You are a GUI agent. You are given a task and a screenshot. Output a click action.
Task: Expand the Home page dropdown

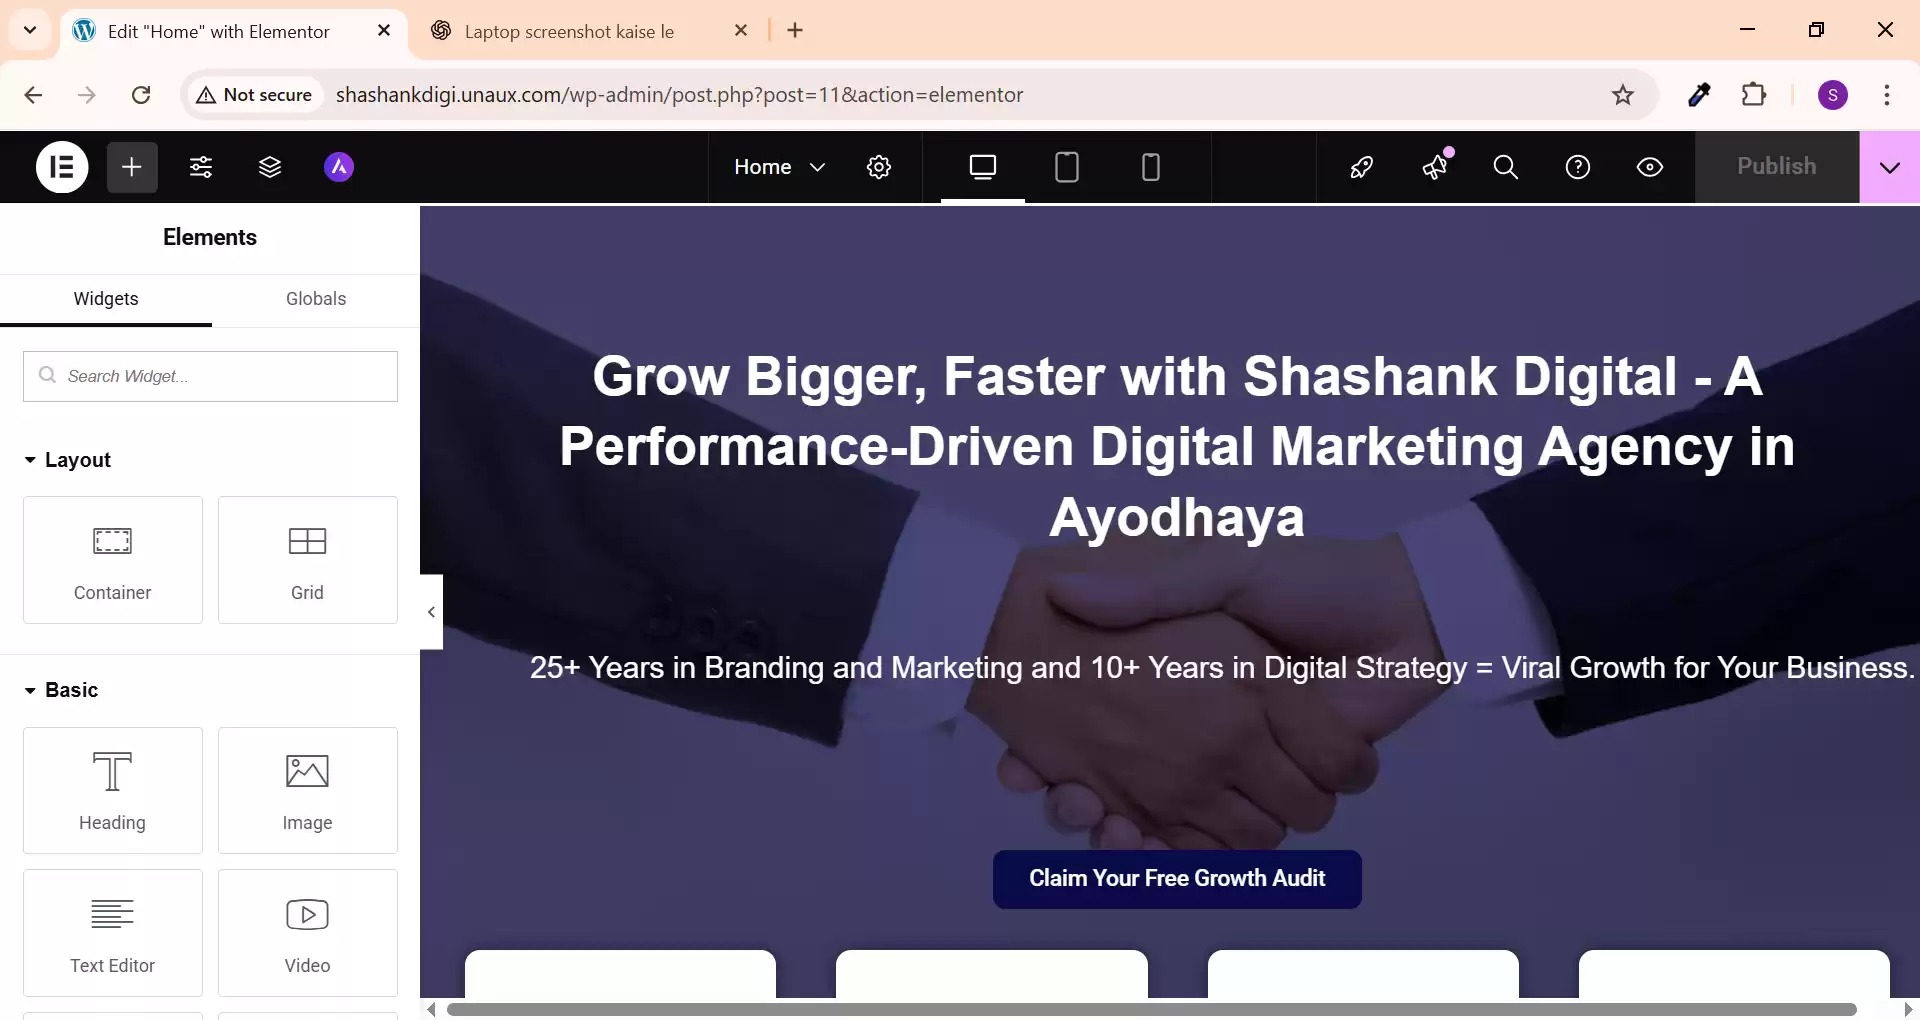779,167
